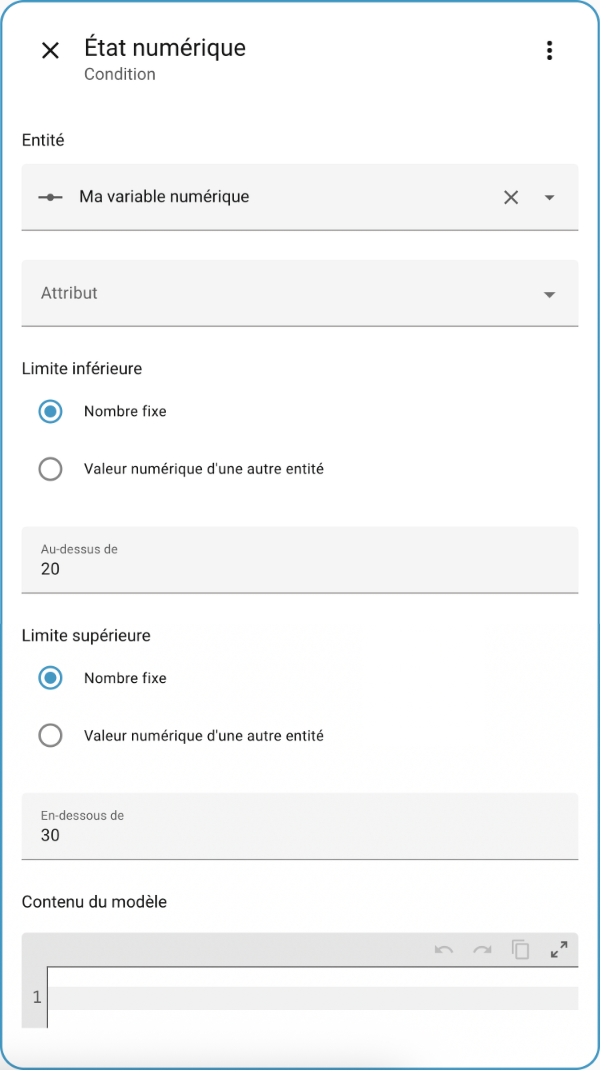Click the En-dessous de input field

click(300, 826)
